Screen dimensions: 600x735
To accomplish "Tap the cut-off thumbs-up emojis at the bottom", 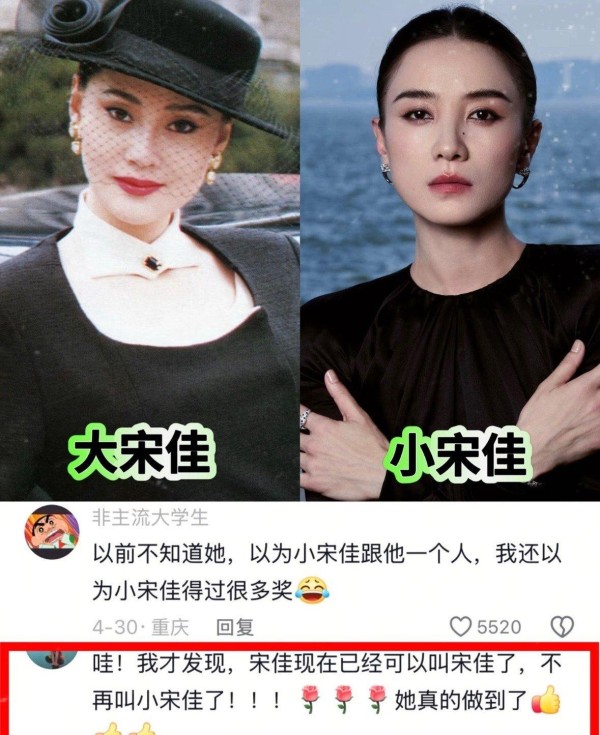I will [124, 729].
